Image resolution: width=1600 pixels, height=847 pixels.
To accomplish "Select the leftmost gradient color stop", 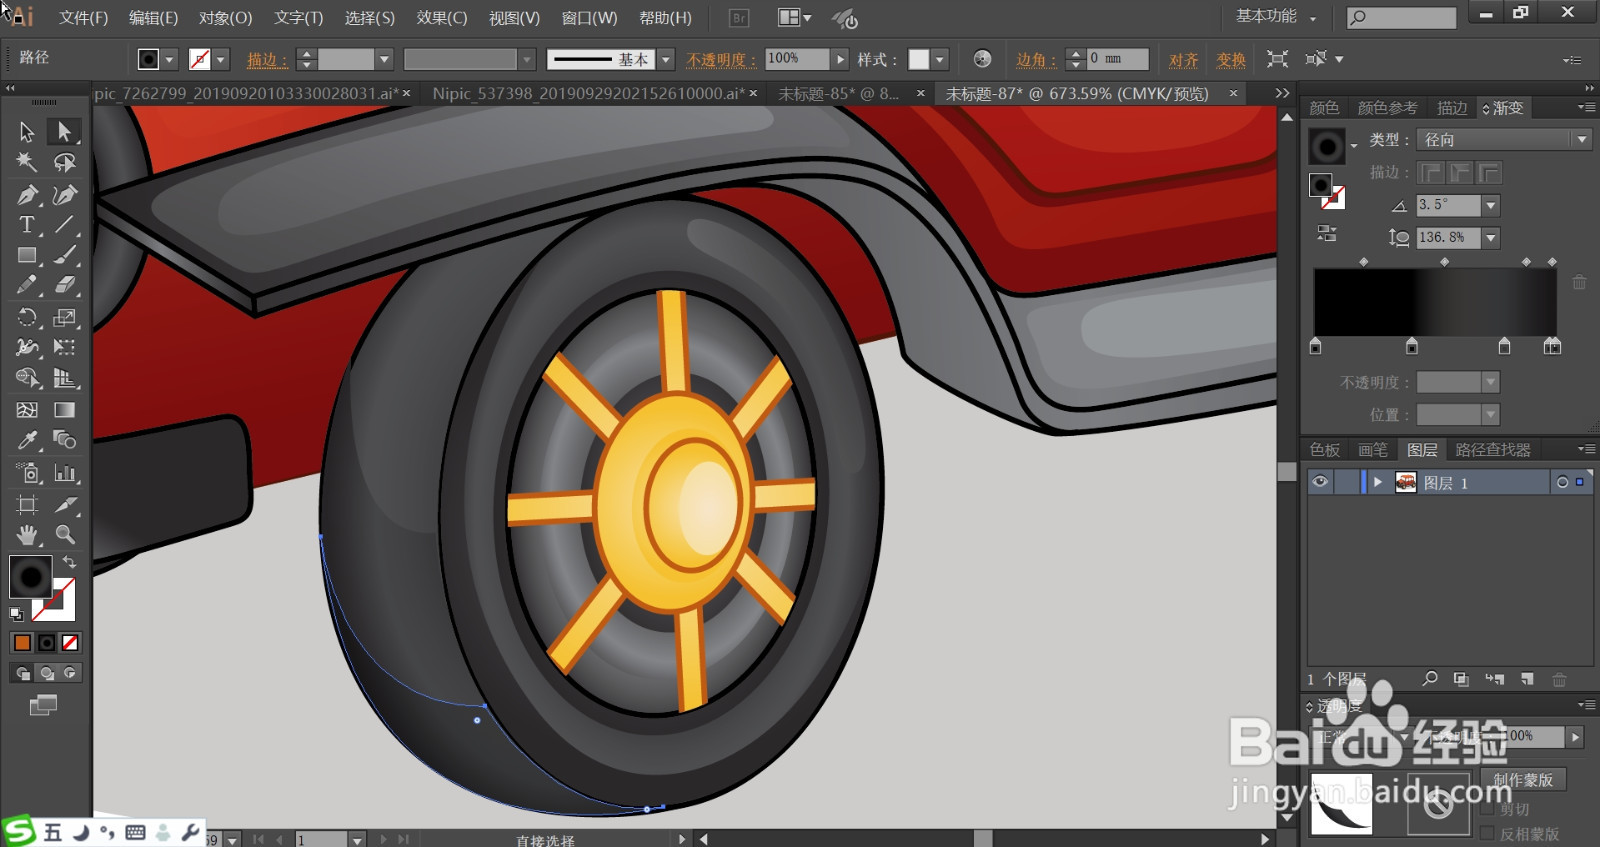I will click(1315, 346).
